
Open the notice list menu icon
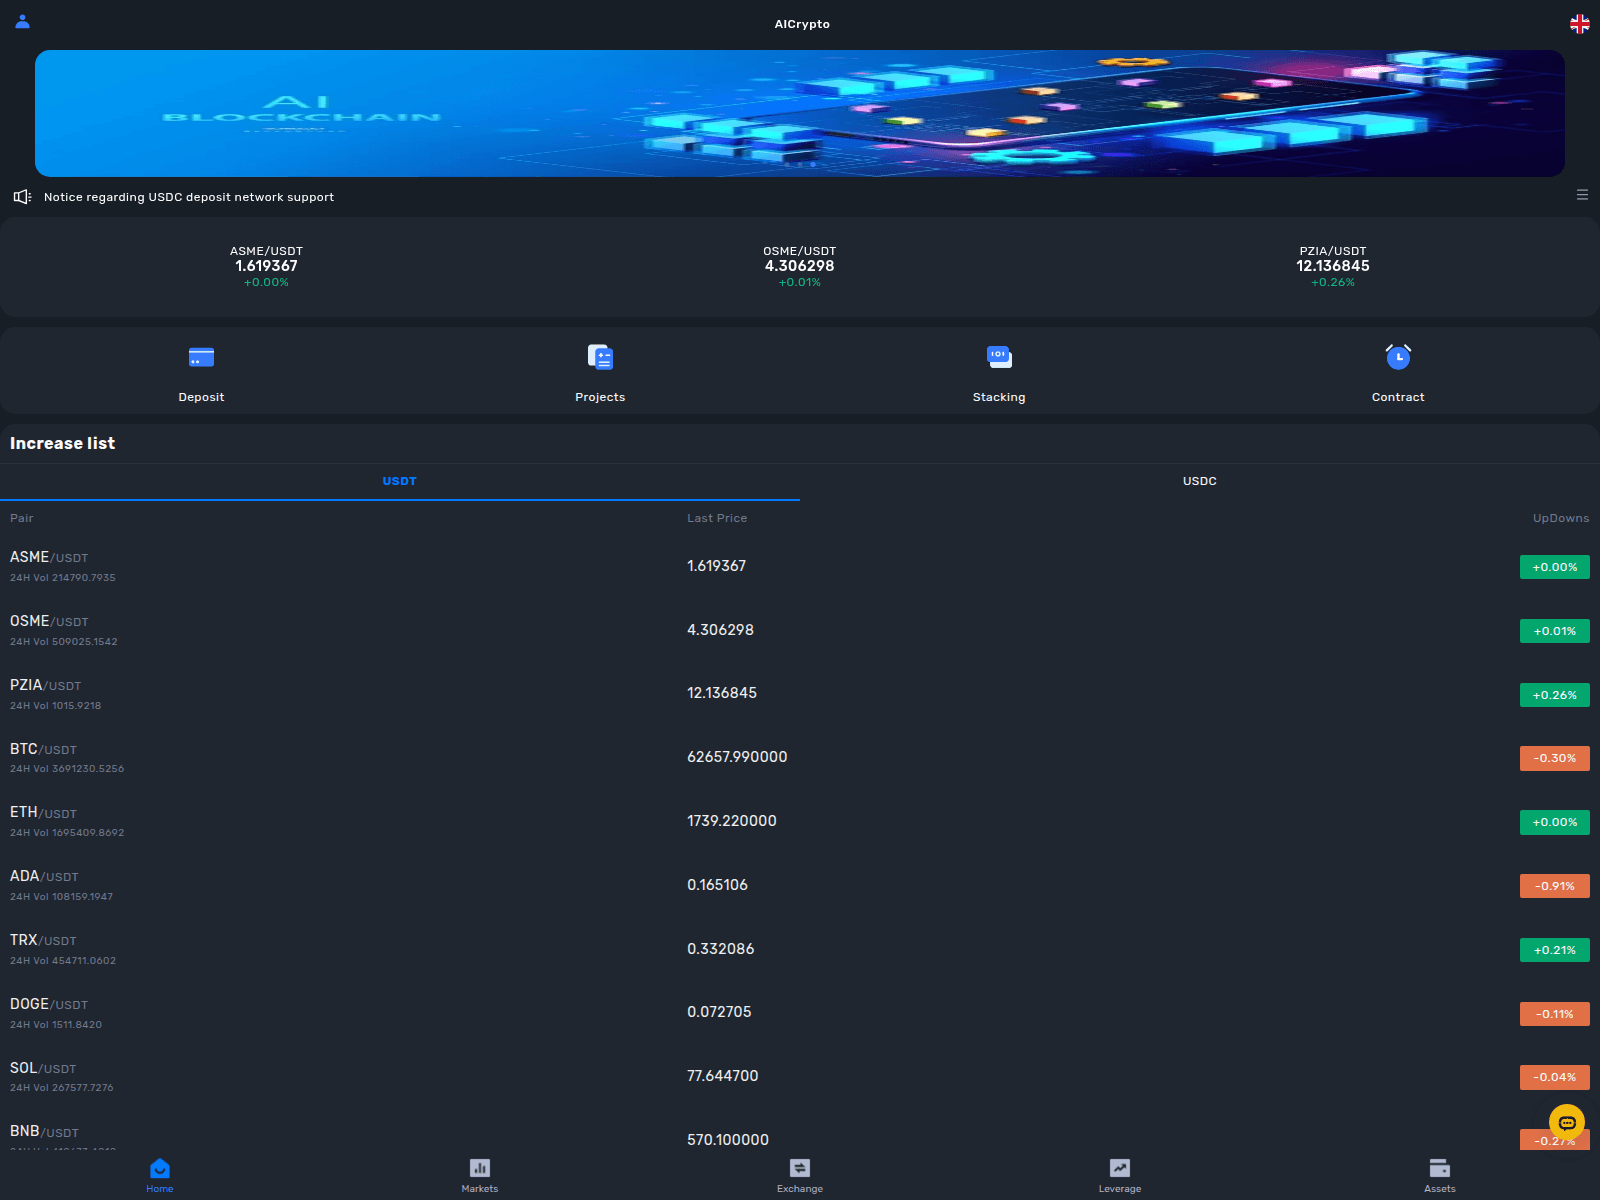[1582, 195]
